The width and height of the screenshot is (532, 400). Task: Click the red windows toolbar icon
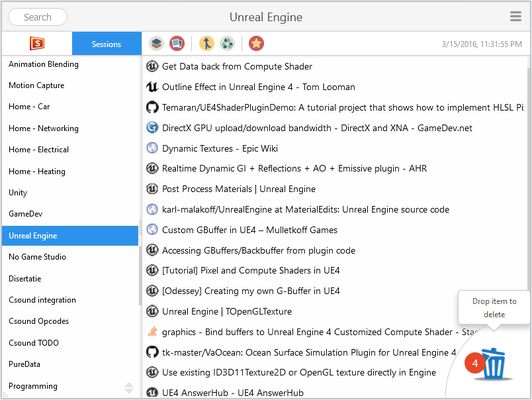177,43
